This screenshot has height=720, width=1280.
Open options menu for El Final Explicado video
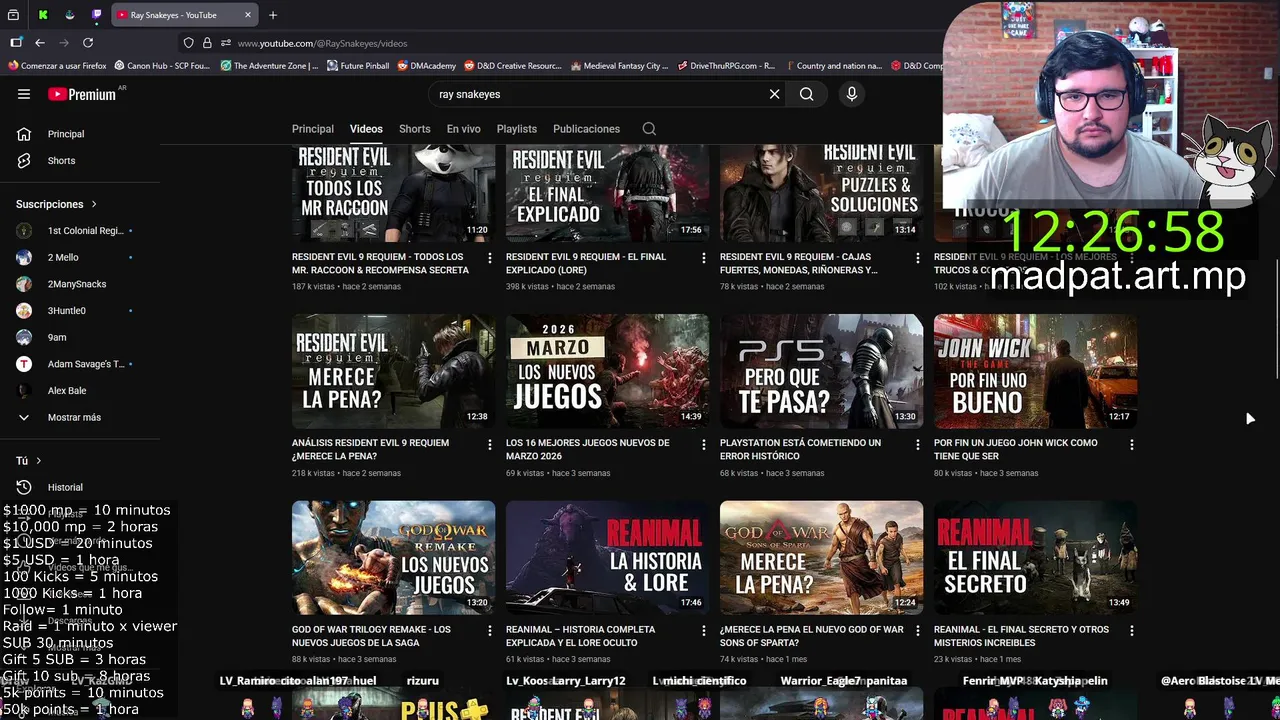(703, 258)
